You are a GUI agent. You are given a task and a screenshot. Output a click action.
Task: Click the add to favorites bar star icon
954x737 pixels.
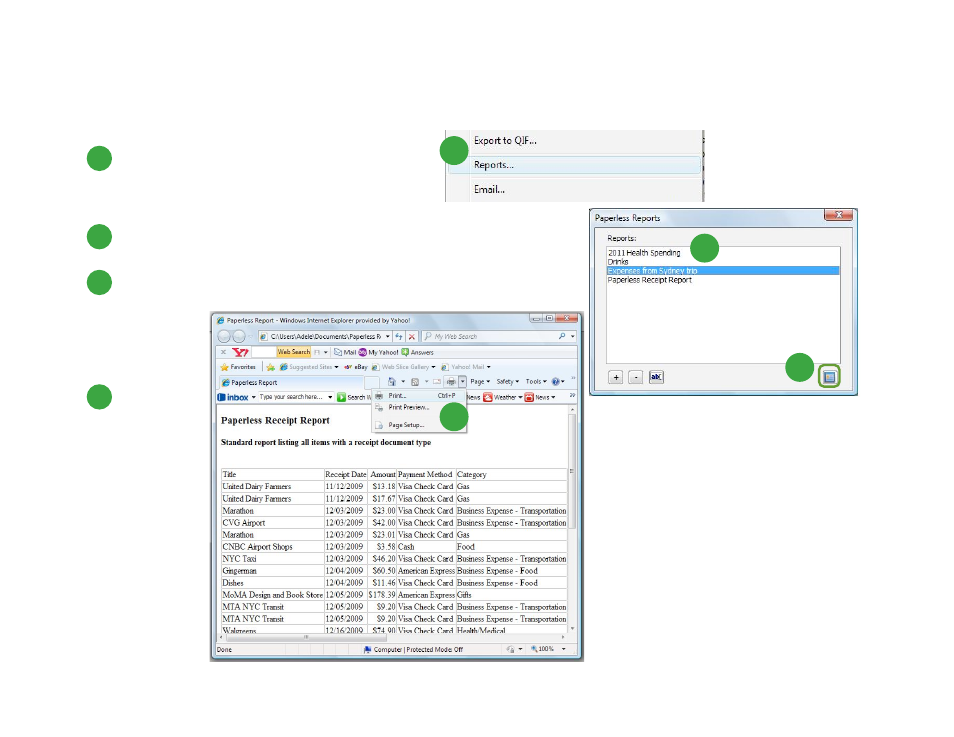click(x=271, y=367)
